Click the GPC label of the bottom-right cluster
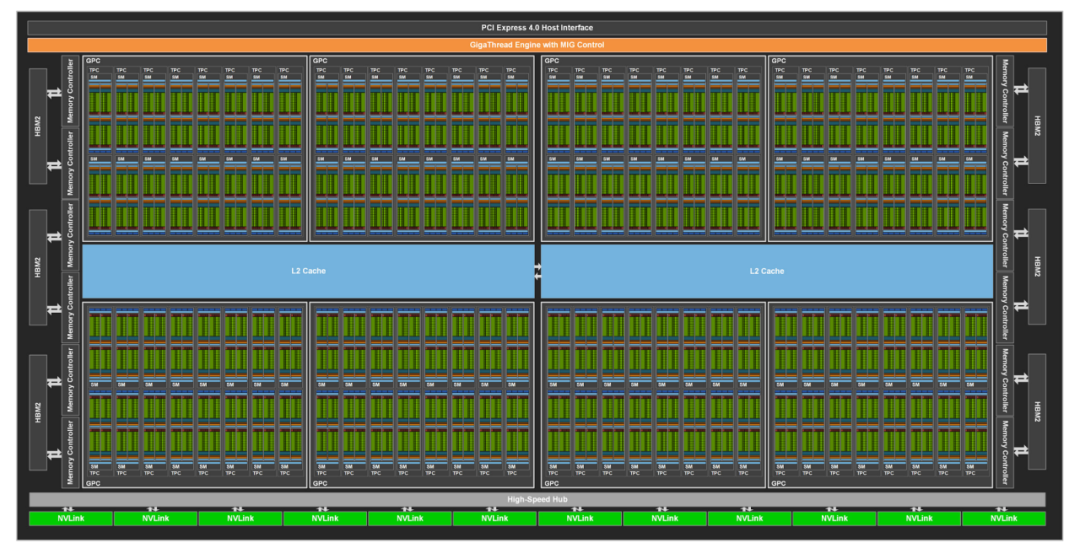The width and height of the screenshot is (1080, 543). (x=779, y=483)
